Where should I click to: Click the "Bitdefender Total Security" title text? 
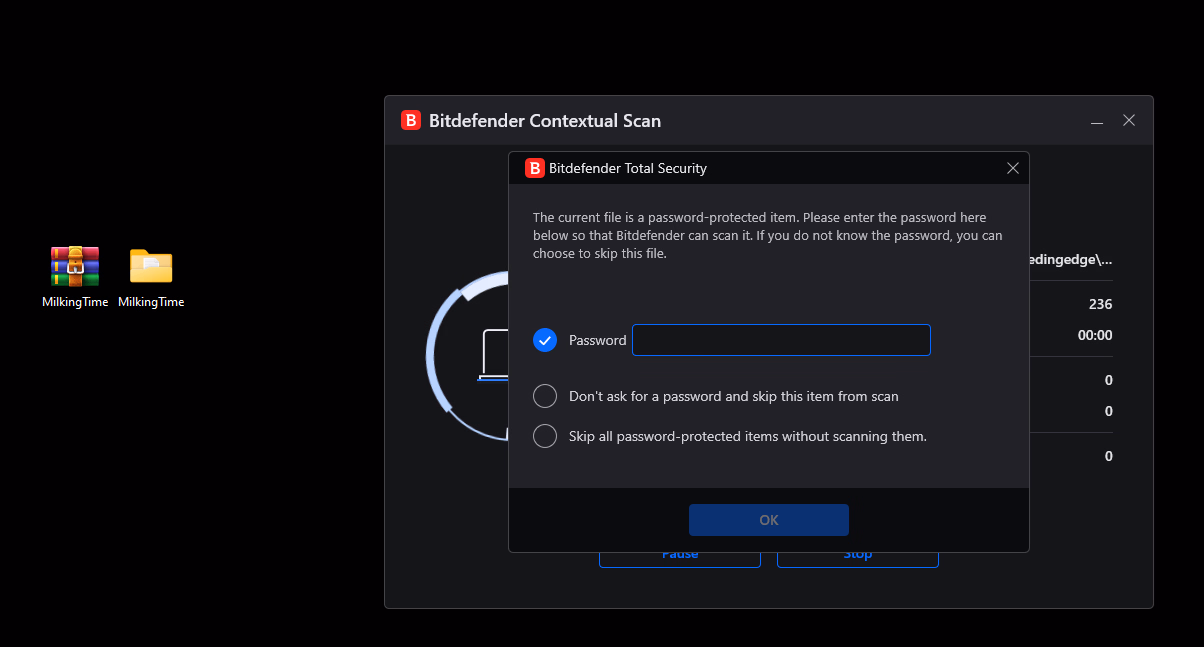click(x=628, y=168)
